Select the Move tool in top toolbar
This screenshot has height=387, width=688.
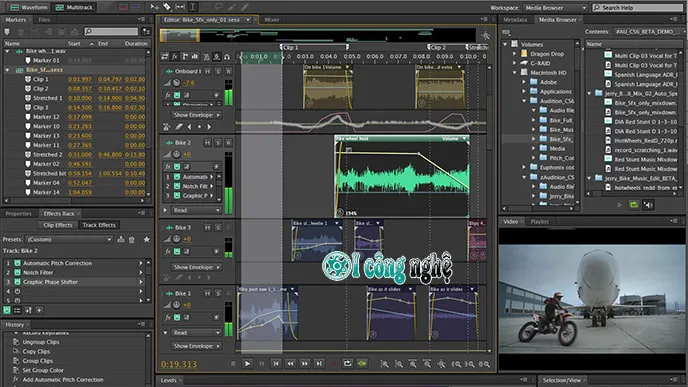click(x=154, y=7)
